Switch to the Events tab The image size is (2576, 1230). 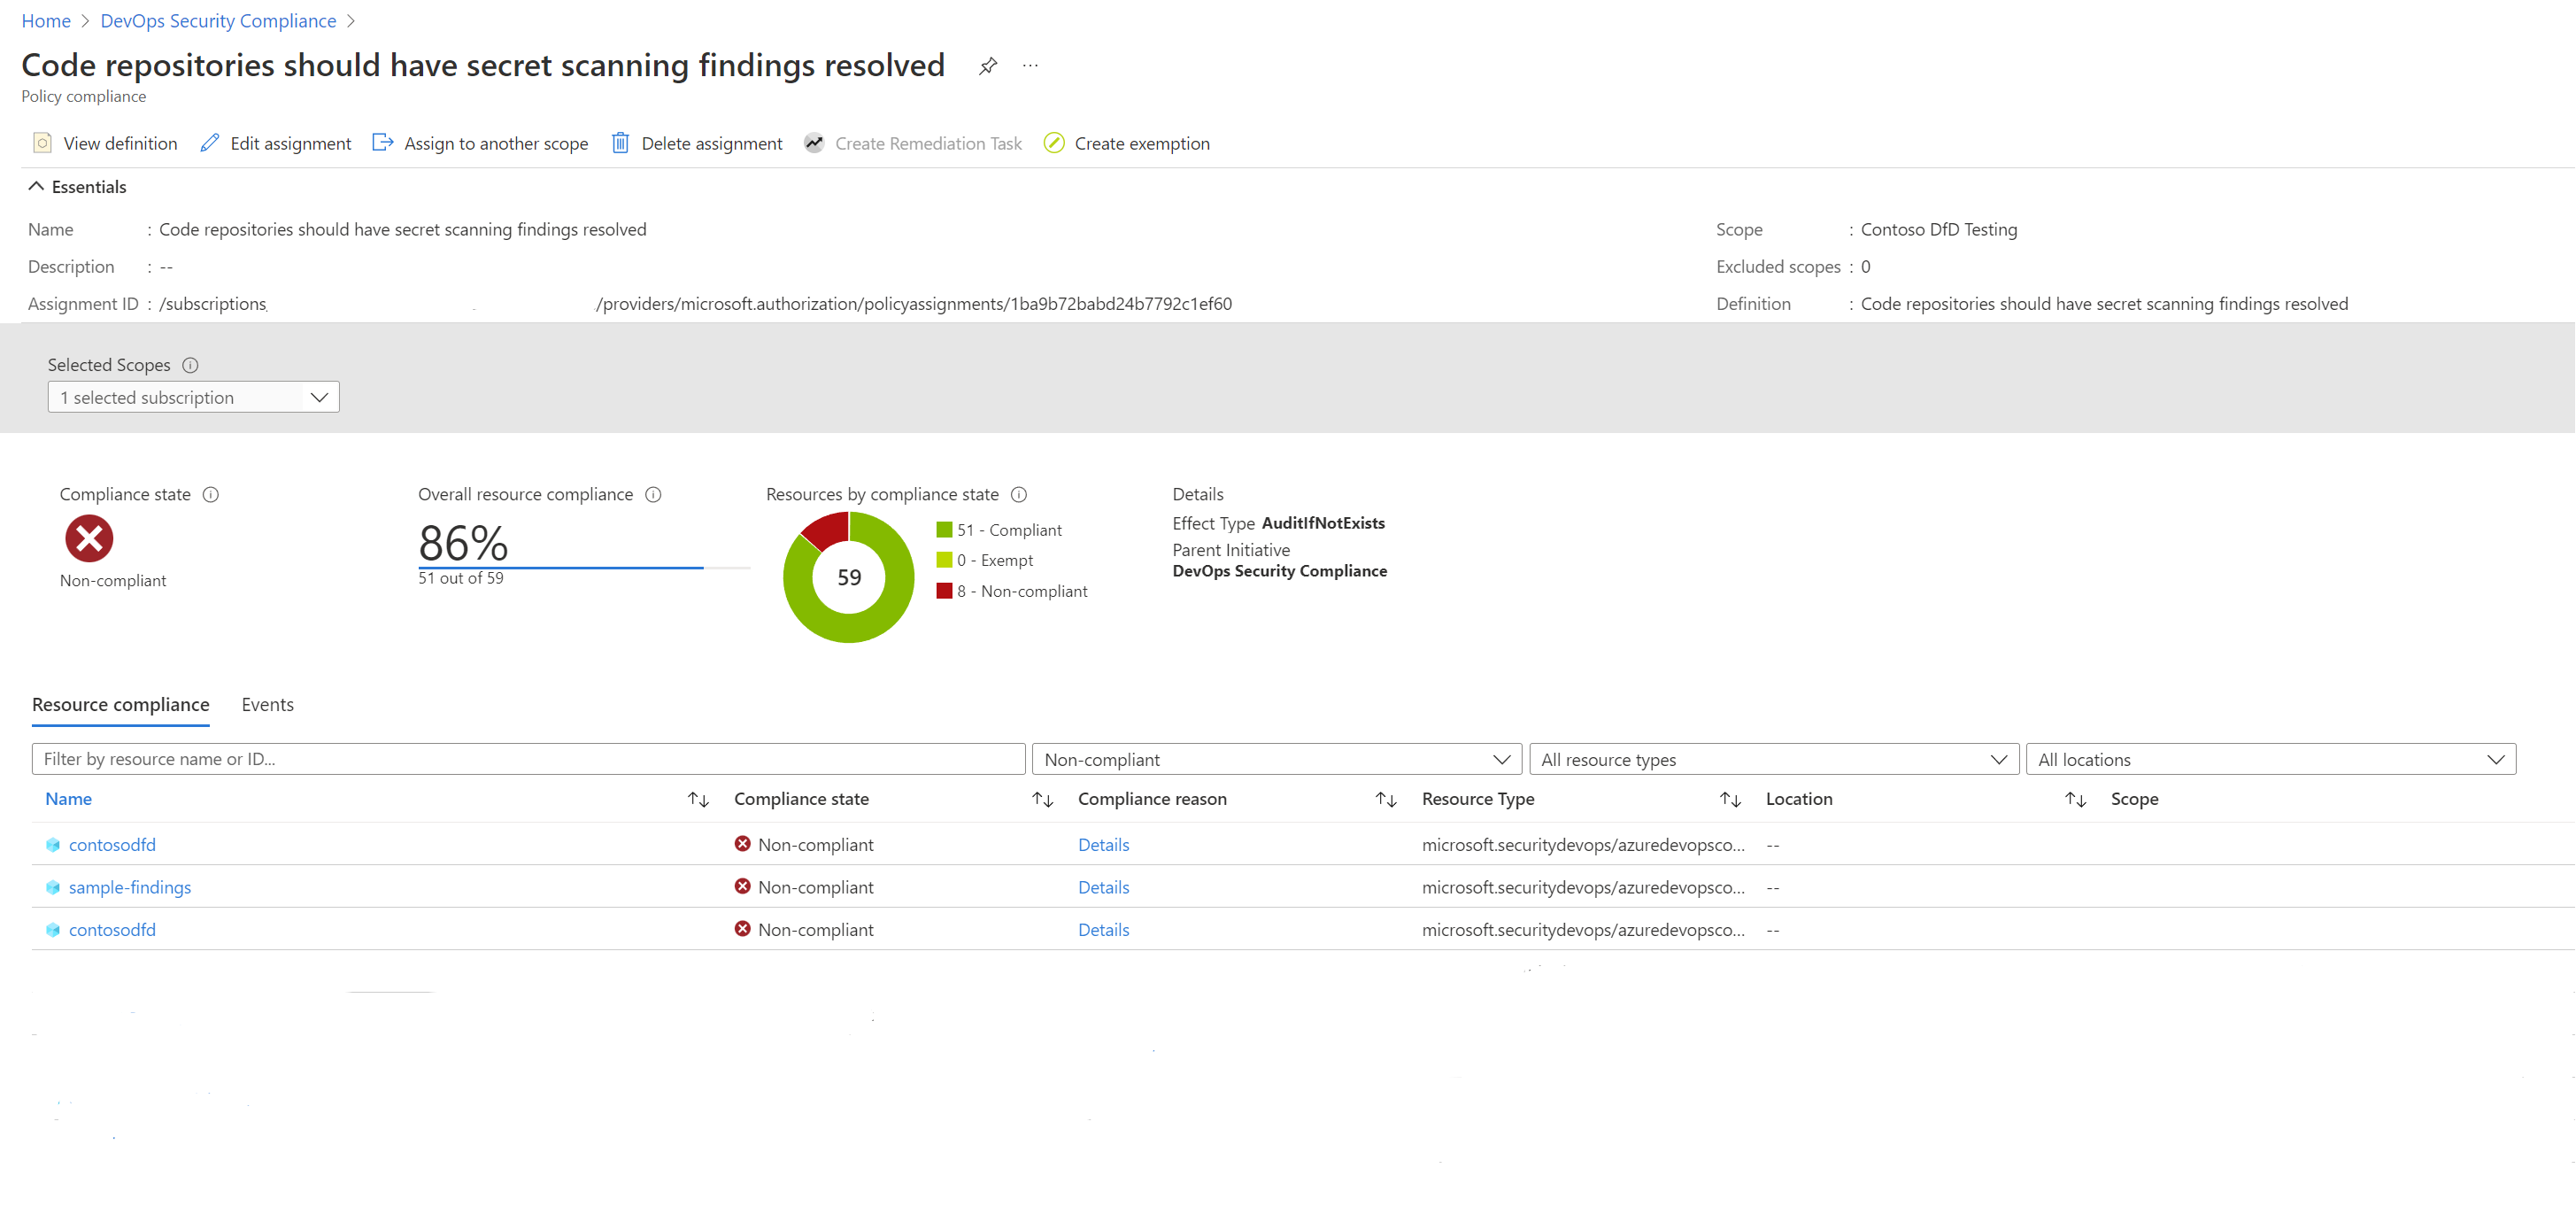[267, 704]
